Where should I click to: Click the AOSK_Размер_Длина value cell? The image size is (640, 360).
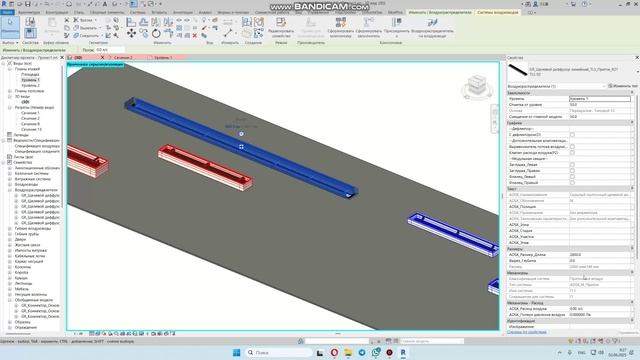pyautogui.click(x=601, y=254)
